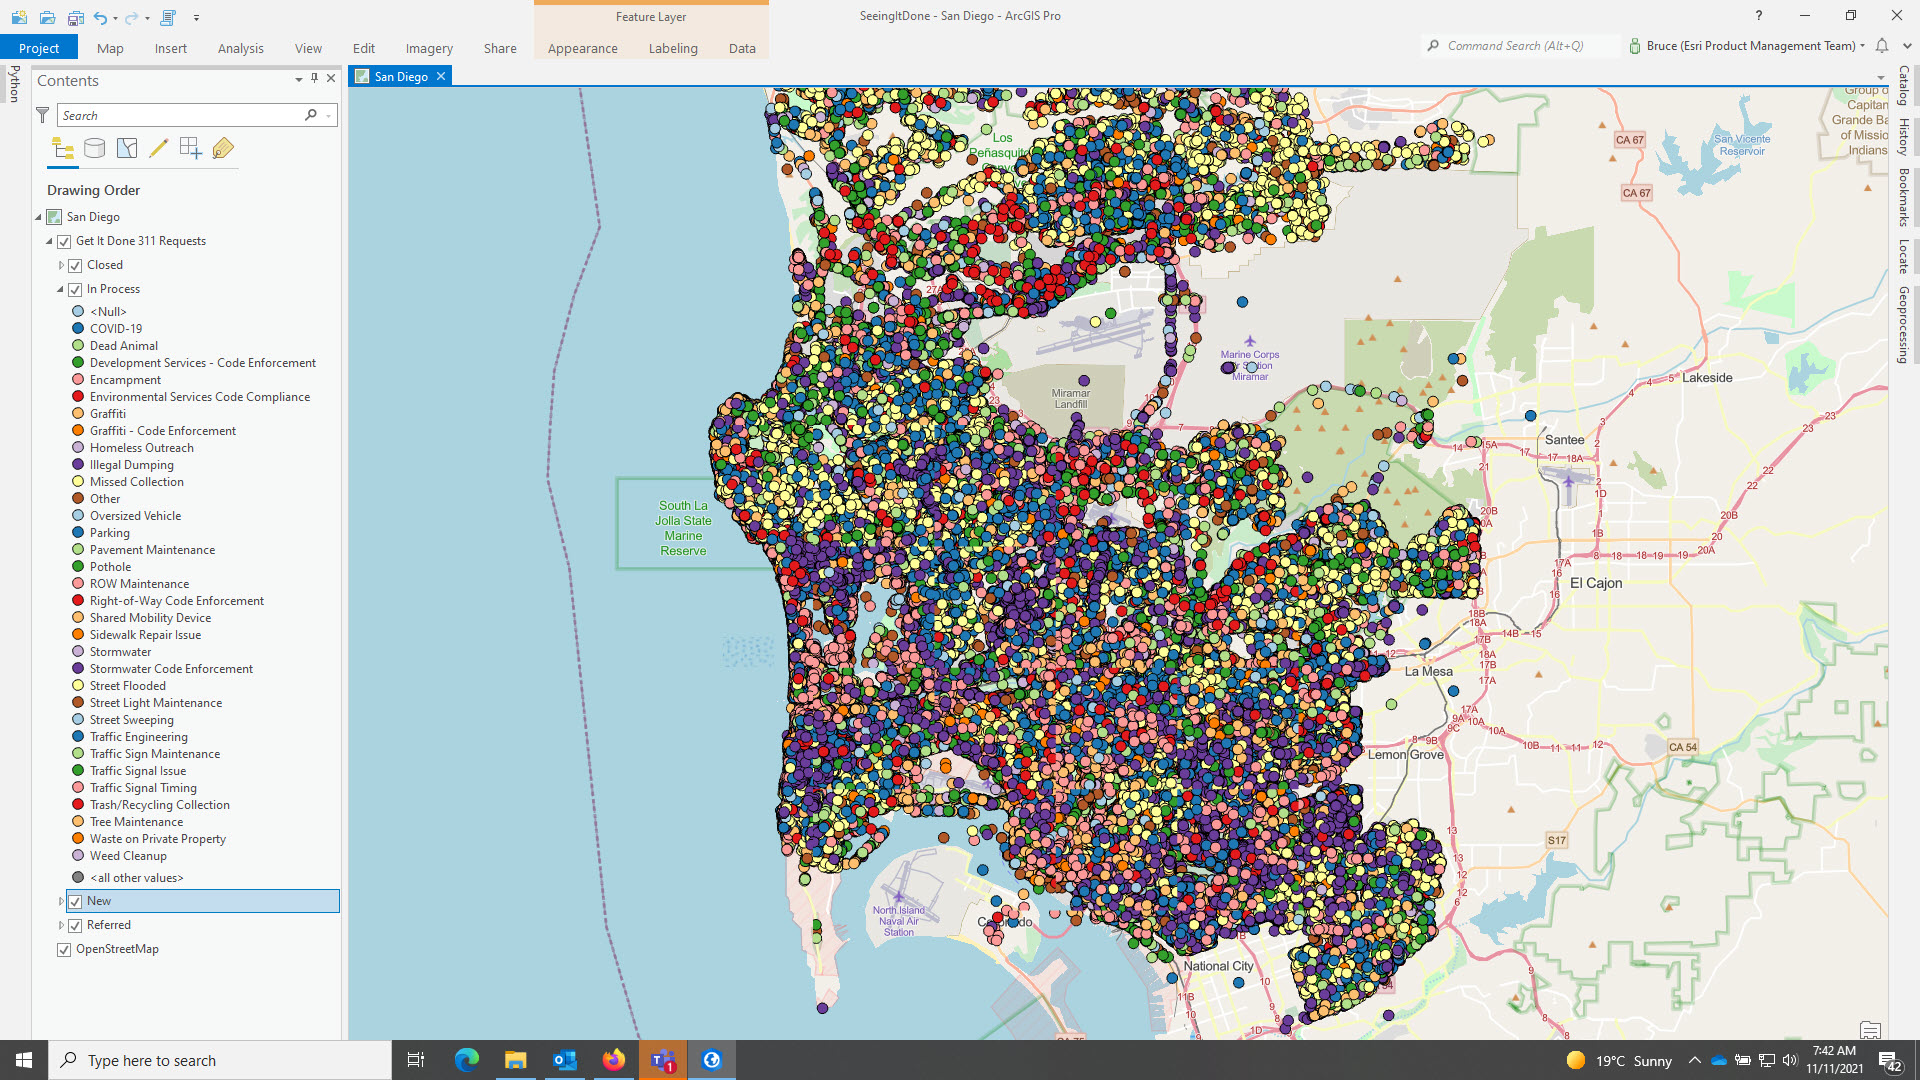1920x1080 pixels.
Task: Open the Geoprocessing side pane tab
Action: tap(1904, 326)
